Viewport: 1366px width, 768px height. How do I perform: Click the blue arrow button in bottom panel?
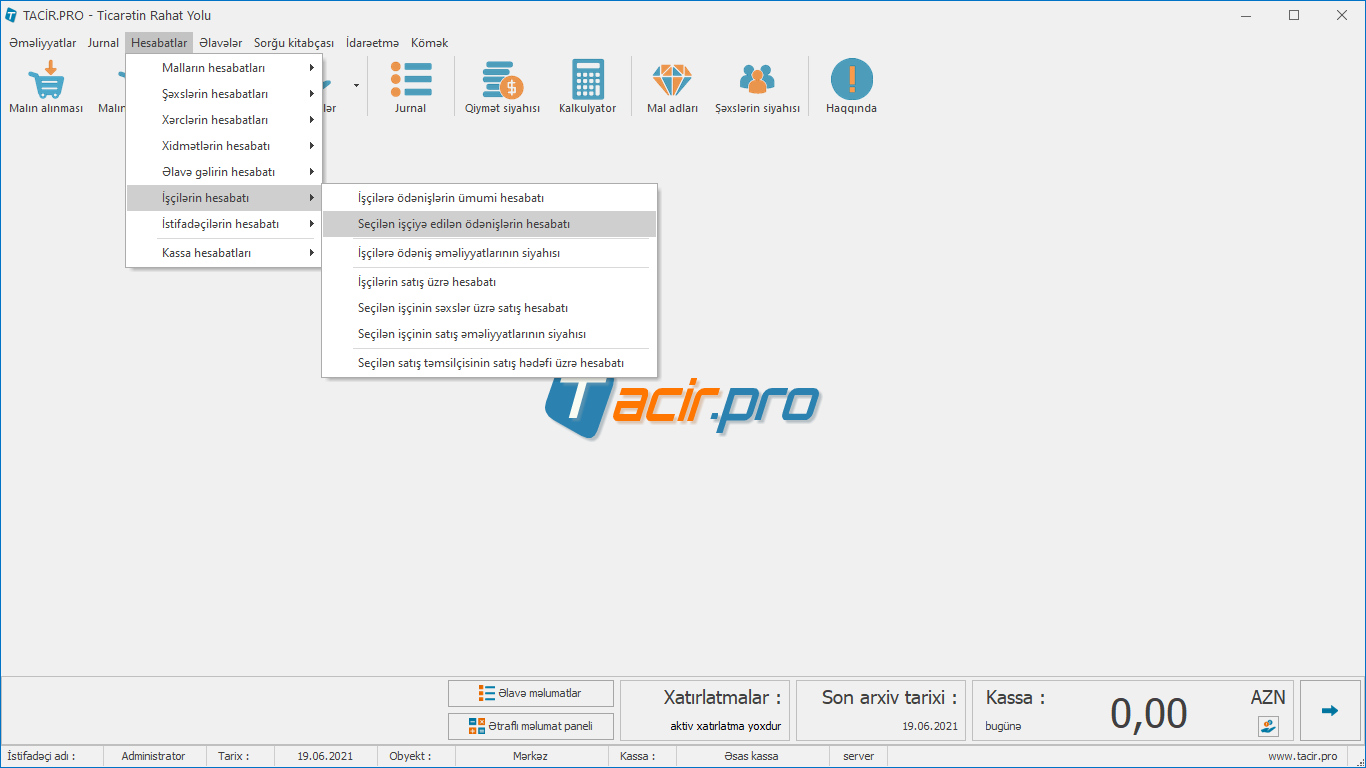click(1330, 711)
